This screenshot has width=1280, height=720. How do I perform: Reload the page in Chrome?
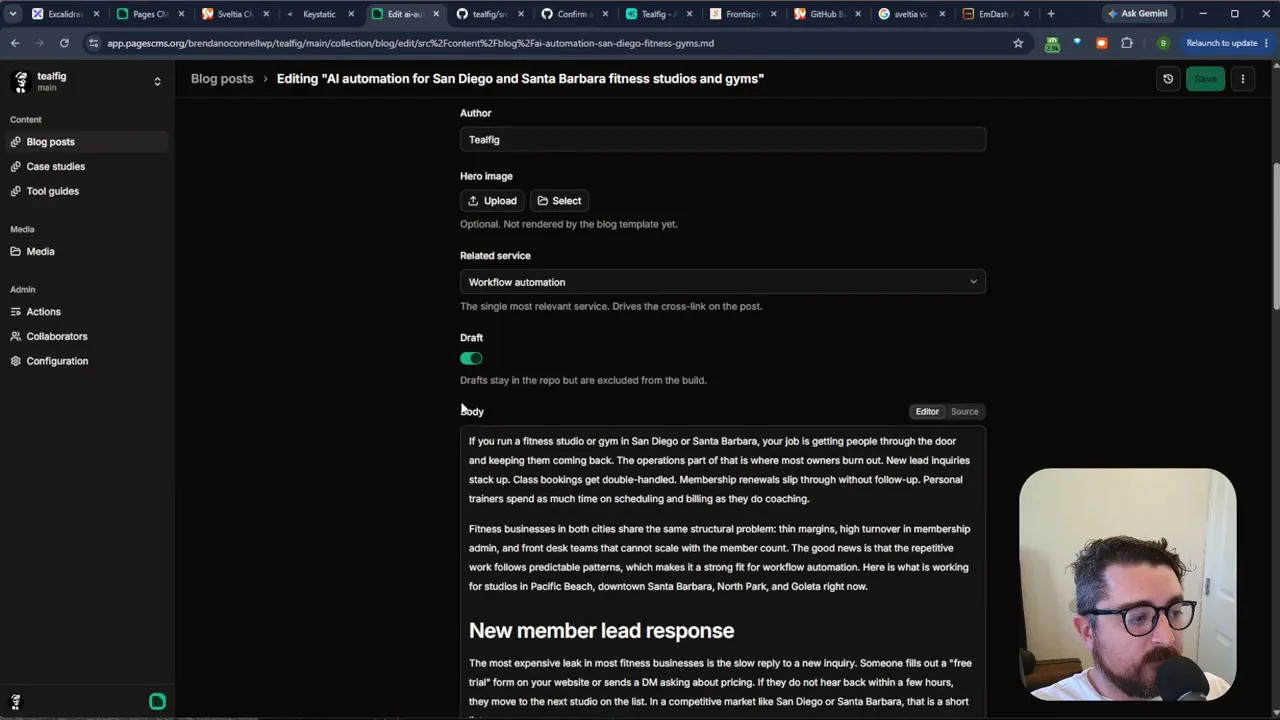(x=64, y=43)
